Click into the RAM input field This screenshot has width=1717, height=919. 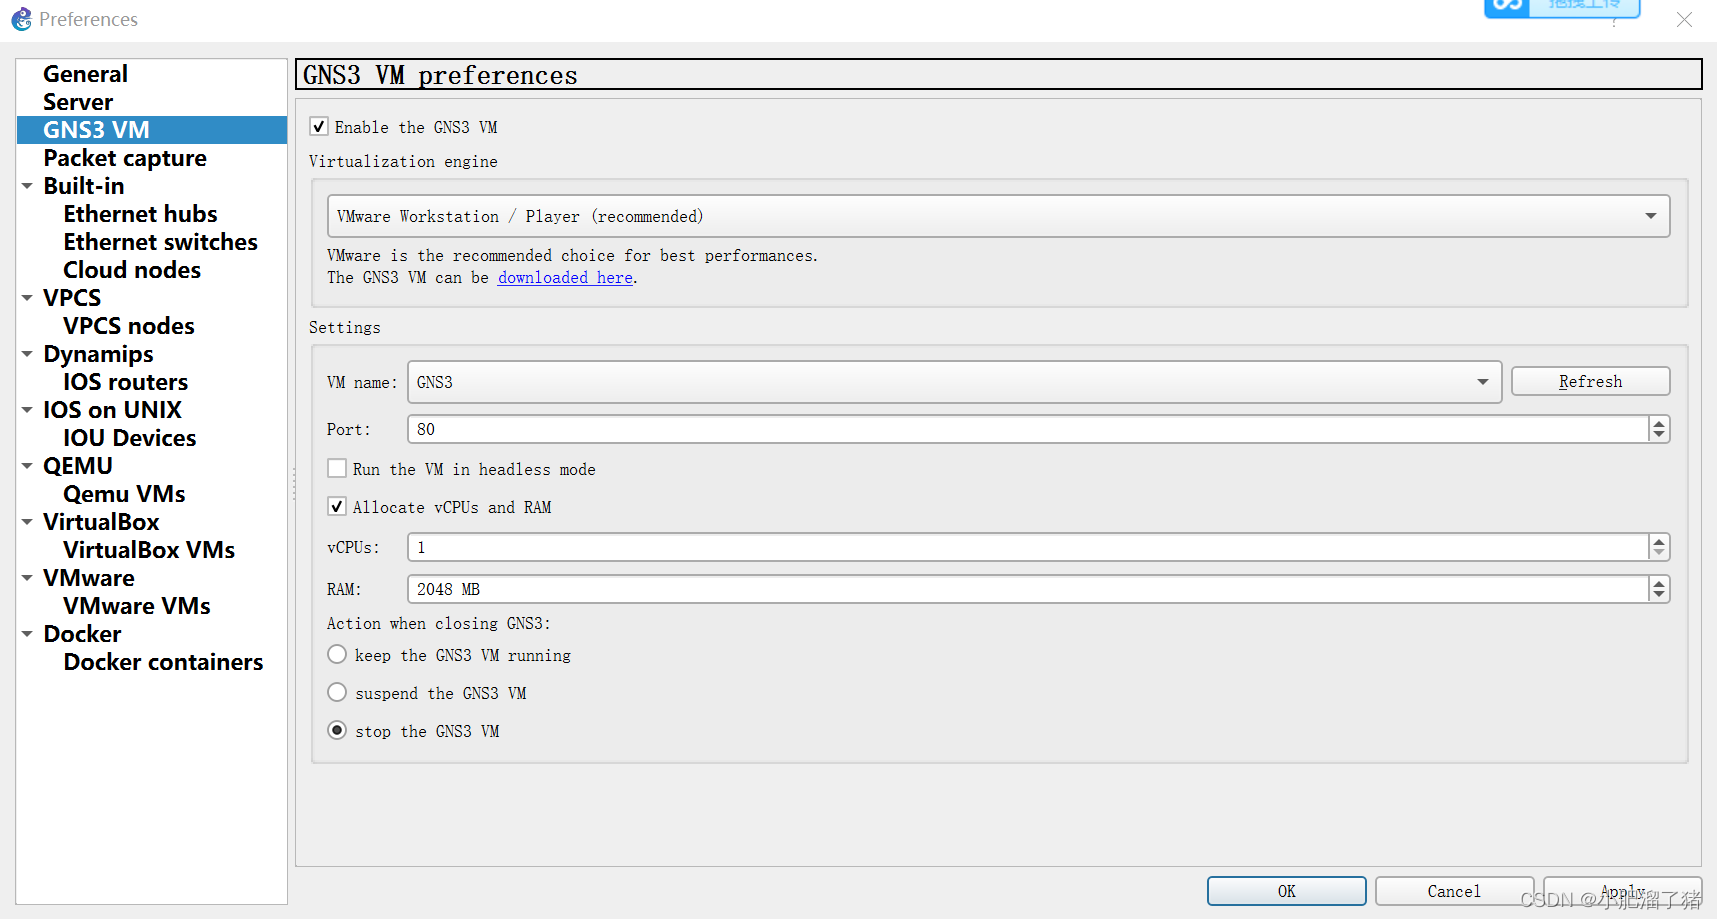1027,589
